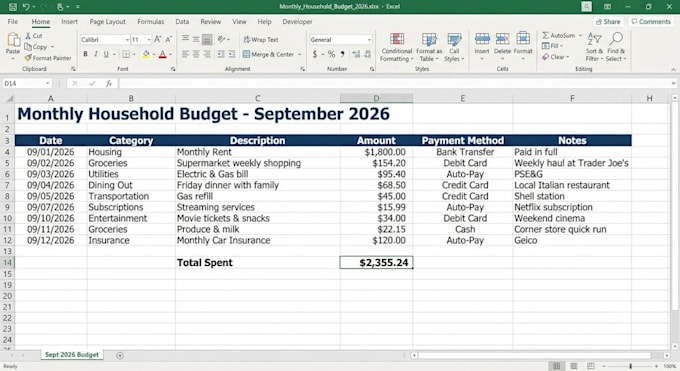Open the fill color highlight swatch

(x=146, y=54)
